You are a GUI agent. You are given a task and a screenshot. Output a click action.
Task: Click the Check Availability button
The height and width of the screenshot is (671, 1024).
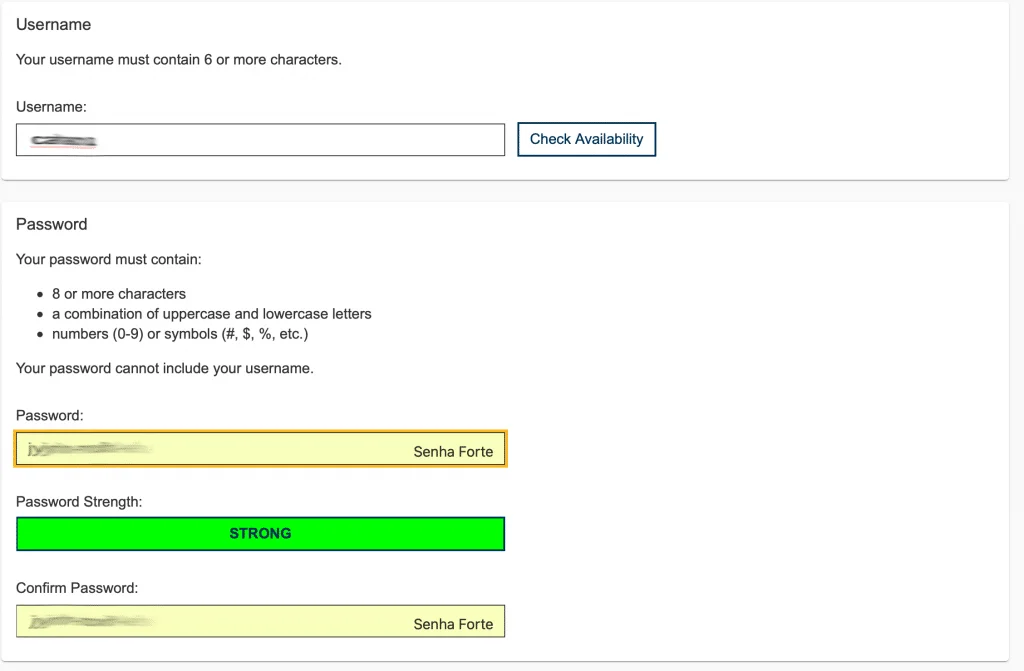coord(586,139)
